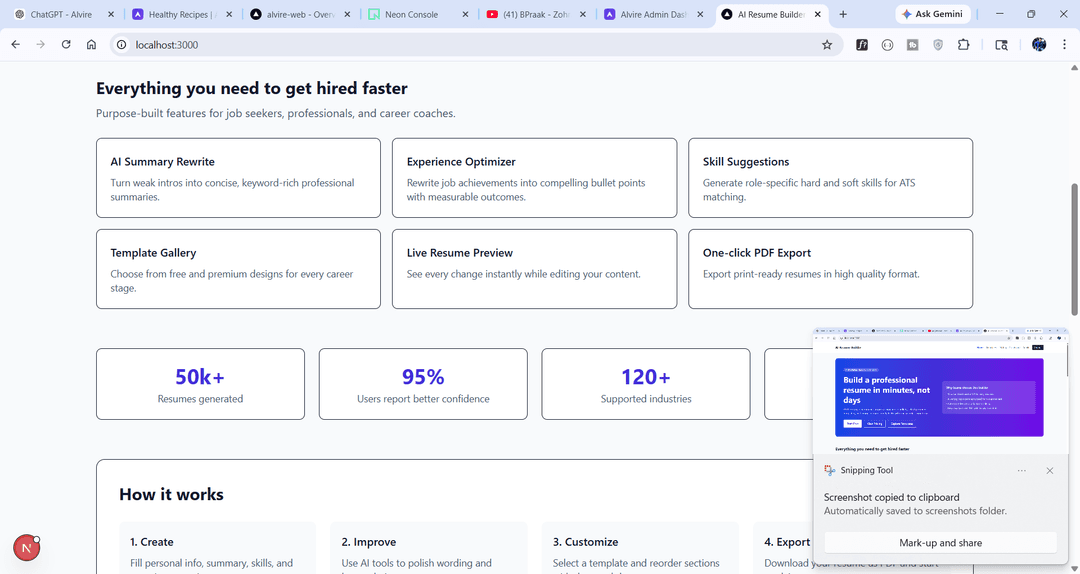Click the page vertical scrollbar thumb

[1074, 248]
